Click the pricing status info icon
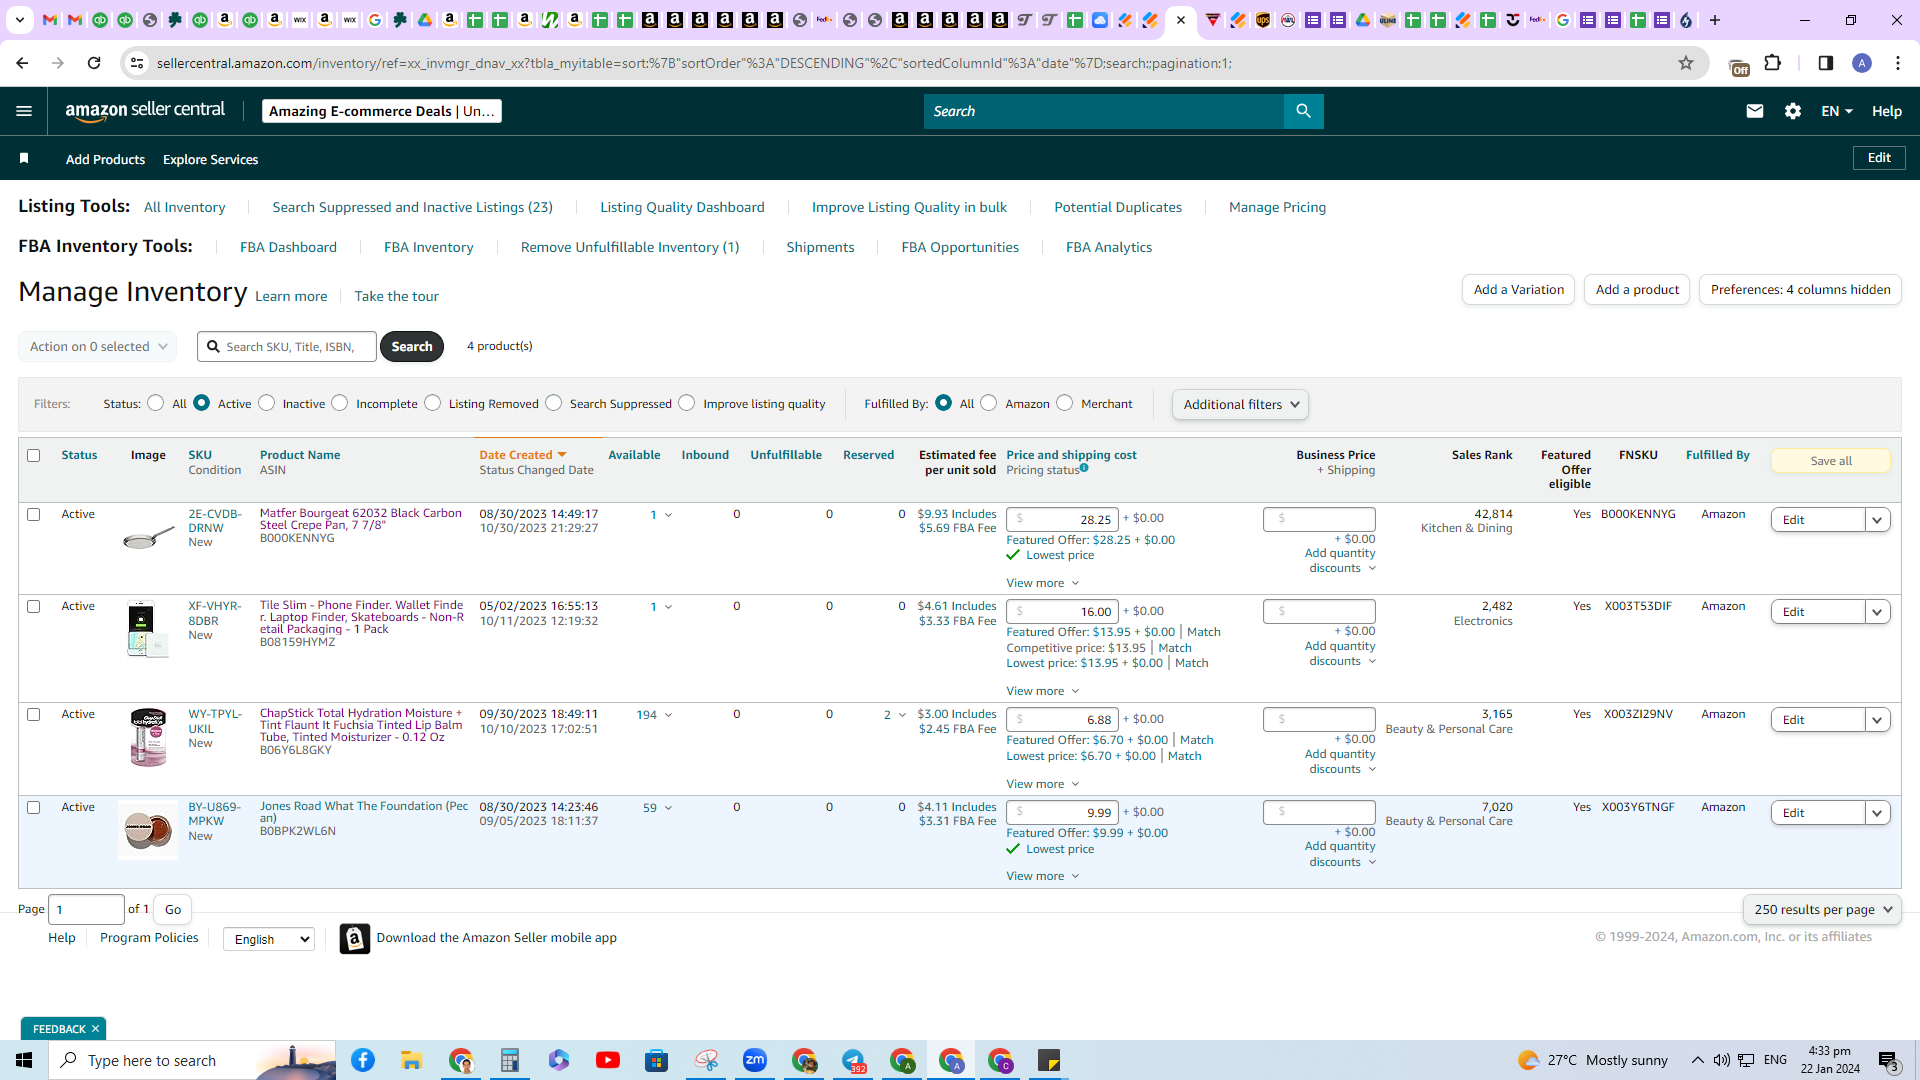This screenshot has height=1080, width=1920. tap(1084, 468)
